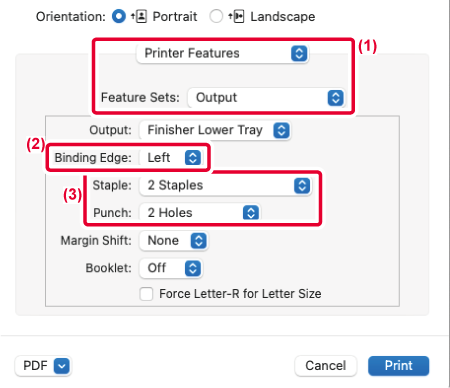Click the Binding Edge blue arrows icon
Image resolution: width=450 pixels, height=388 pixels.
click(193, 158)
